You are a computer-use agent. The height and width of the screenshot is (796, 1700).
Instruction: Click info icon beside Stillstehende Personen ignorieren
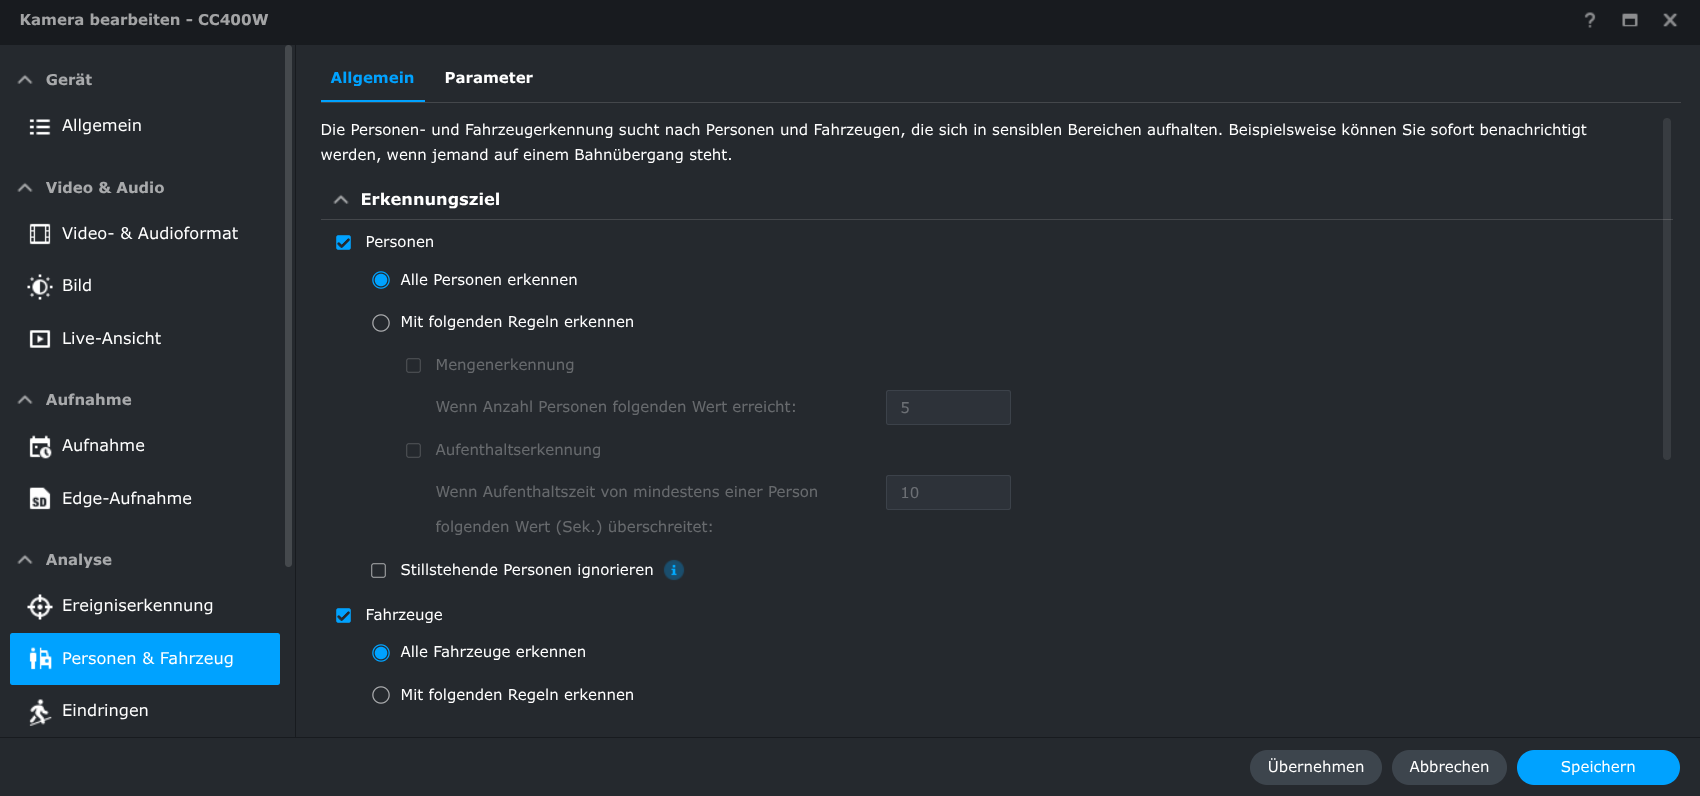pyautogui.click(x=674, y=570)
